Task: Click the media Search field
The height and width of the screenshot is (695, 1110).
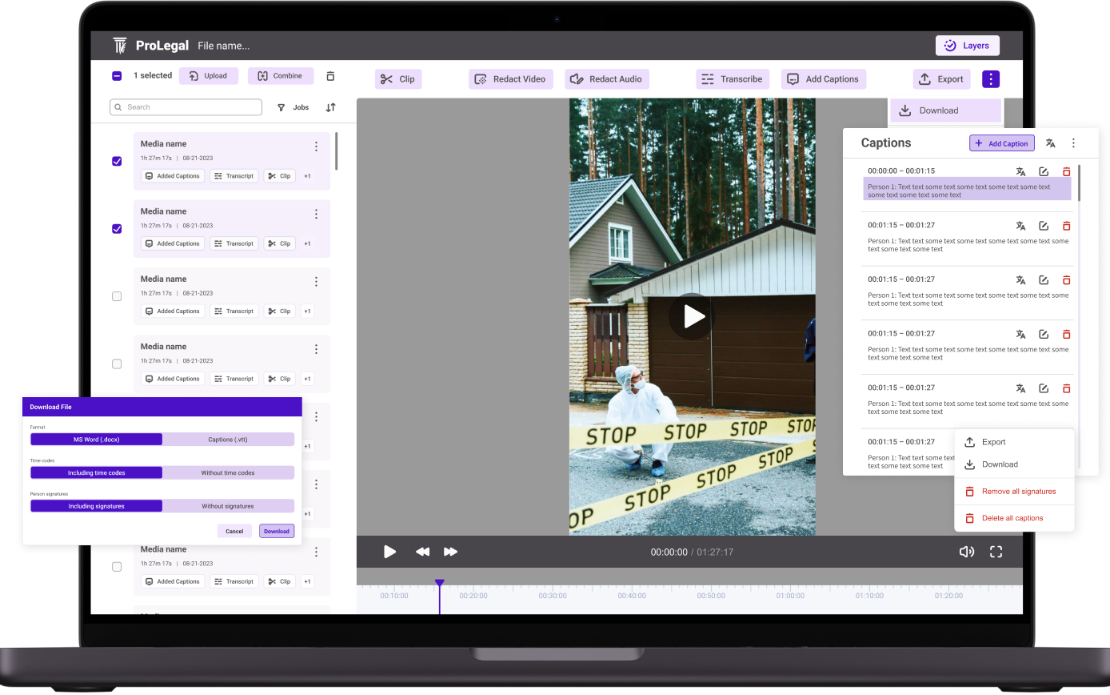Action: click(186, 107)
